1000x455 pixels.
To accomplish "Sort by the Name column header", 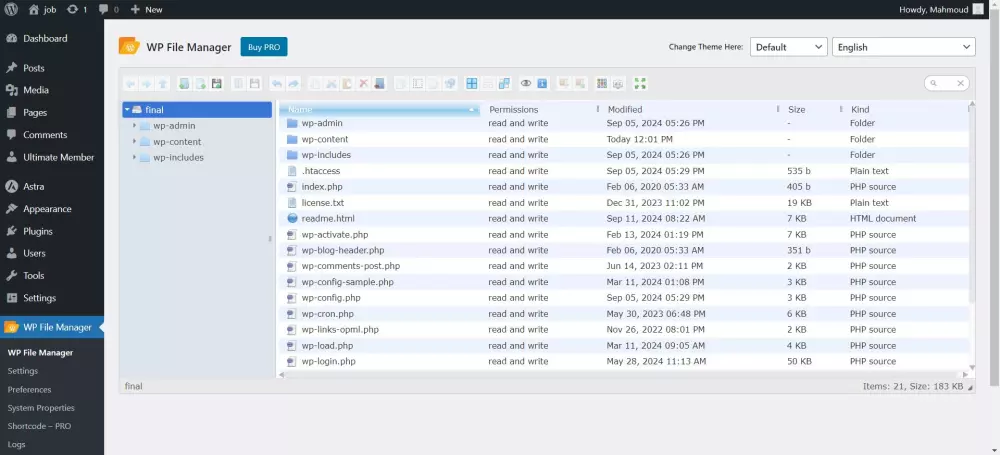I will click(379, 109).
